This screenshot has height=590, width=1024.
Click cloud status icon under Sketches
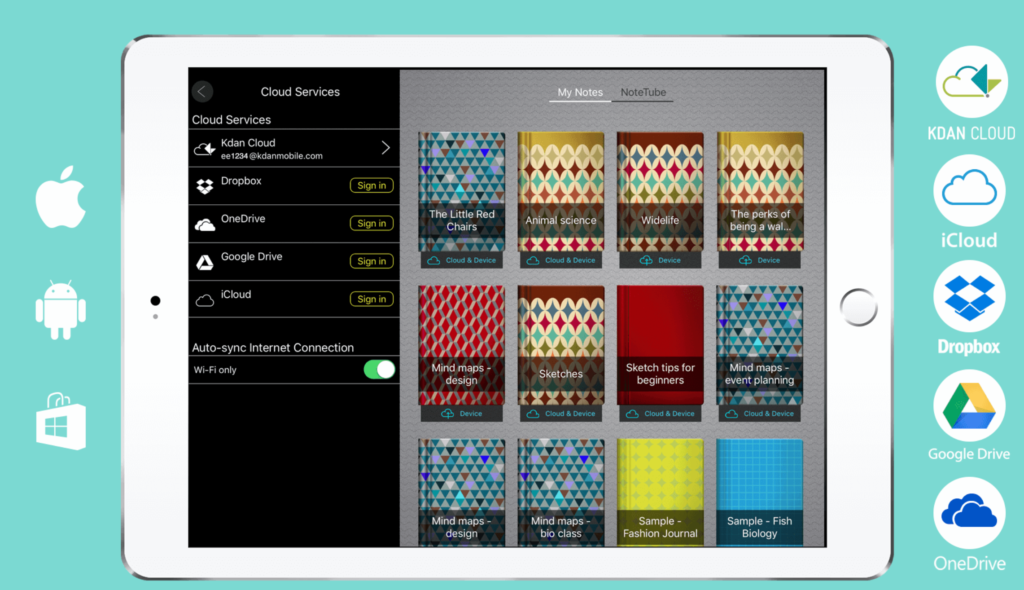[x=533, y=414]
